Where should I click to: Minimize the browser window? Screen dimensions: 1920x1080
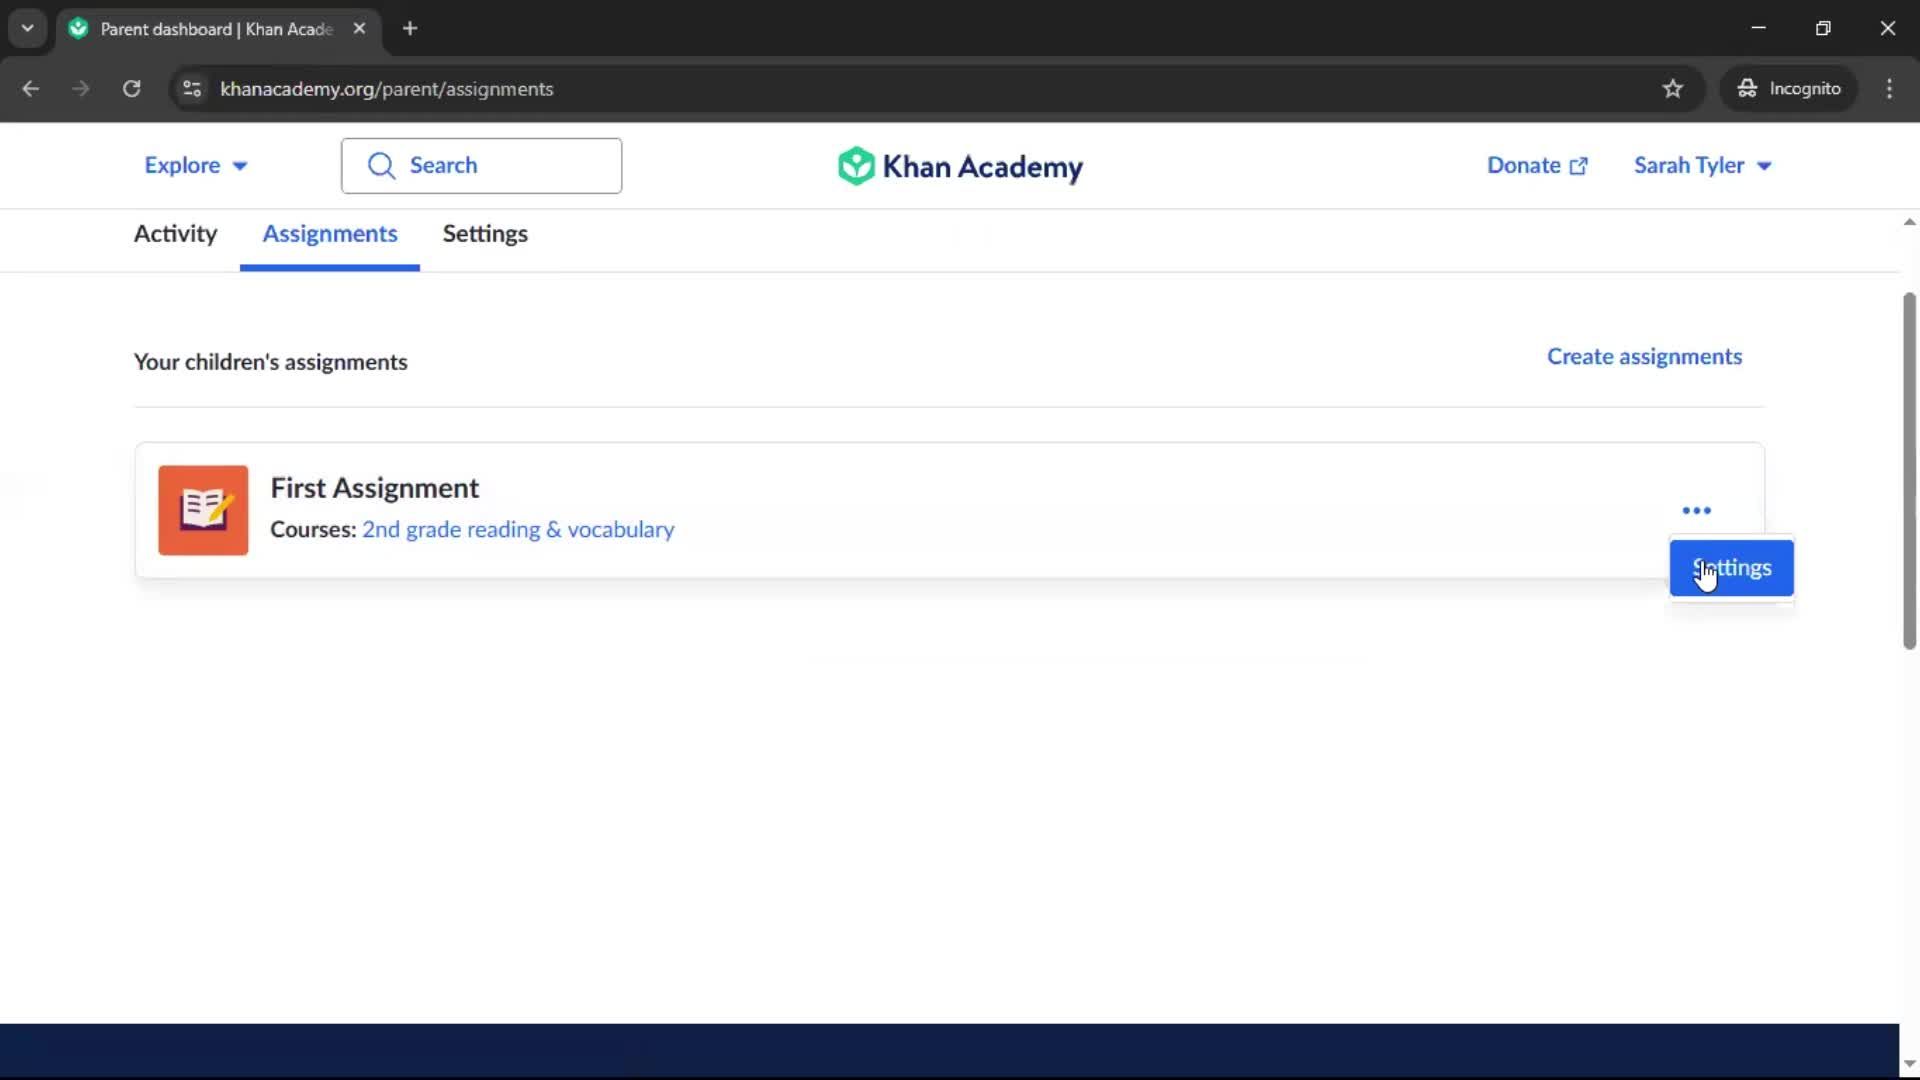click(x=1759, y=28)
